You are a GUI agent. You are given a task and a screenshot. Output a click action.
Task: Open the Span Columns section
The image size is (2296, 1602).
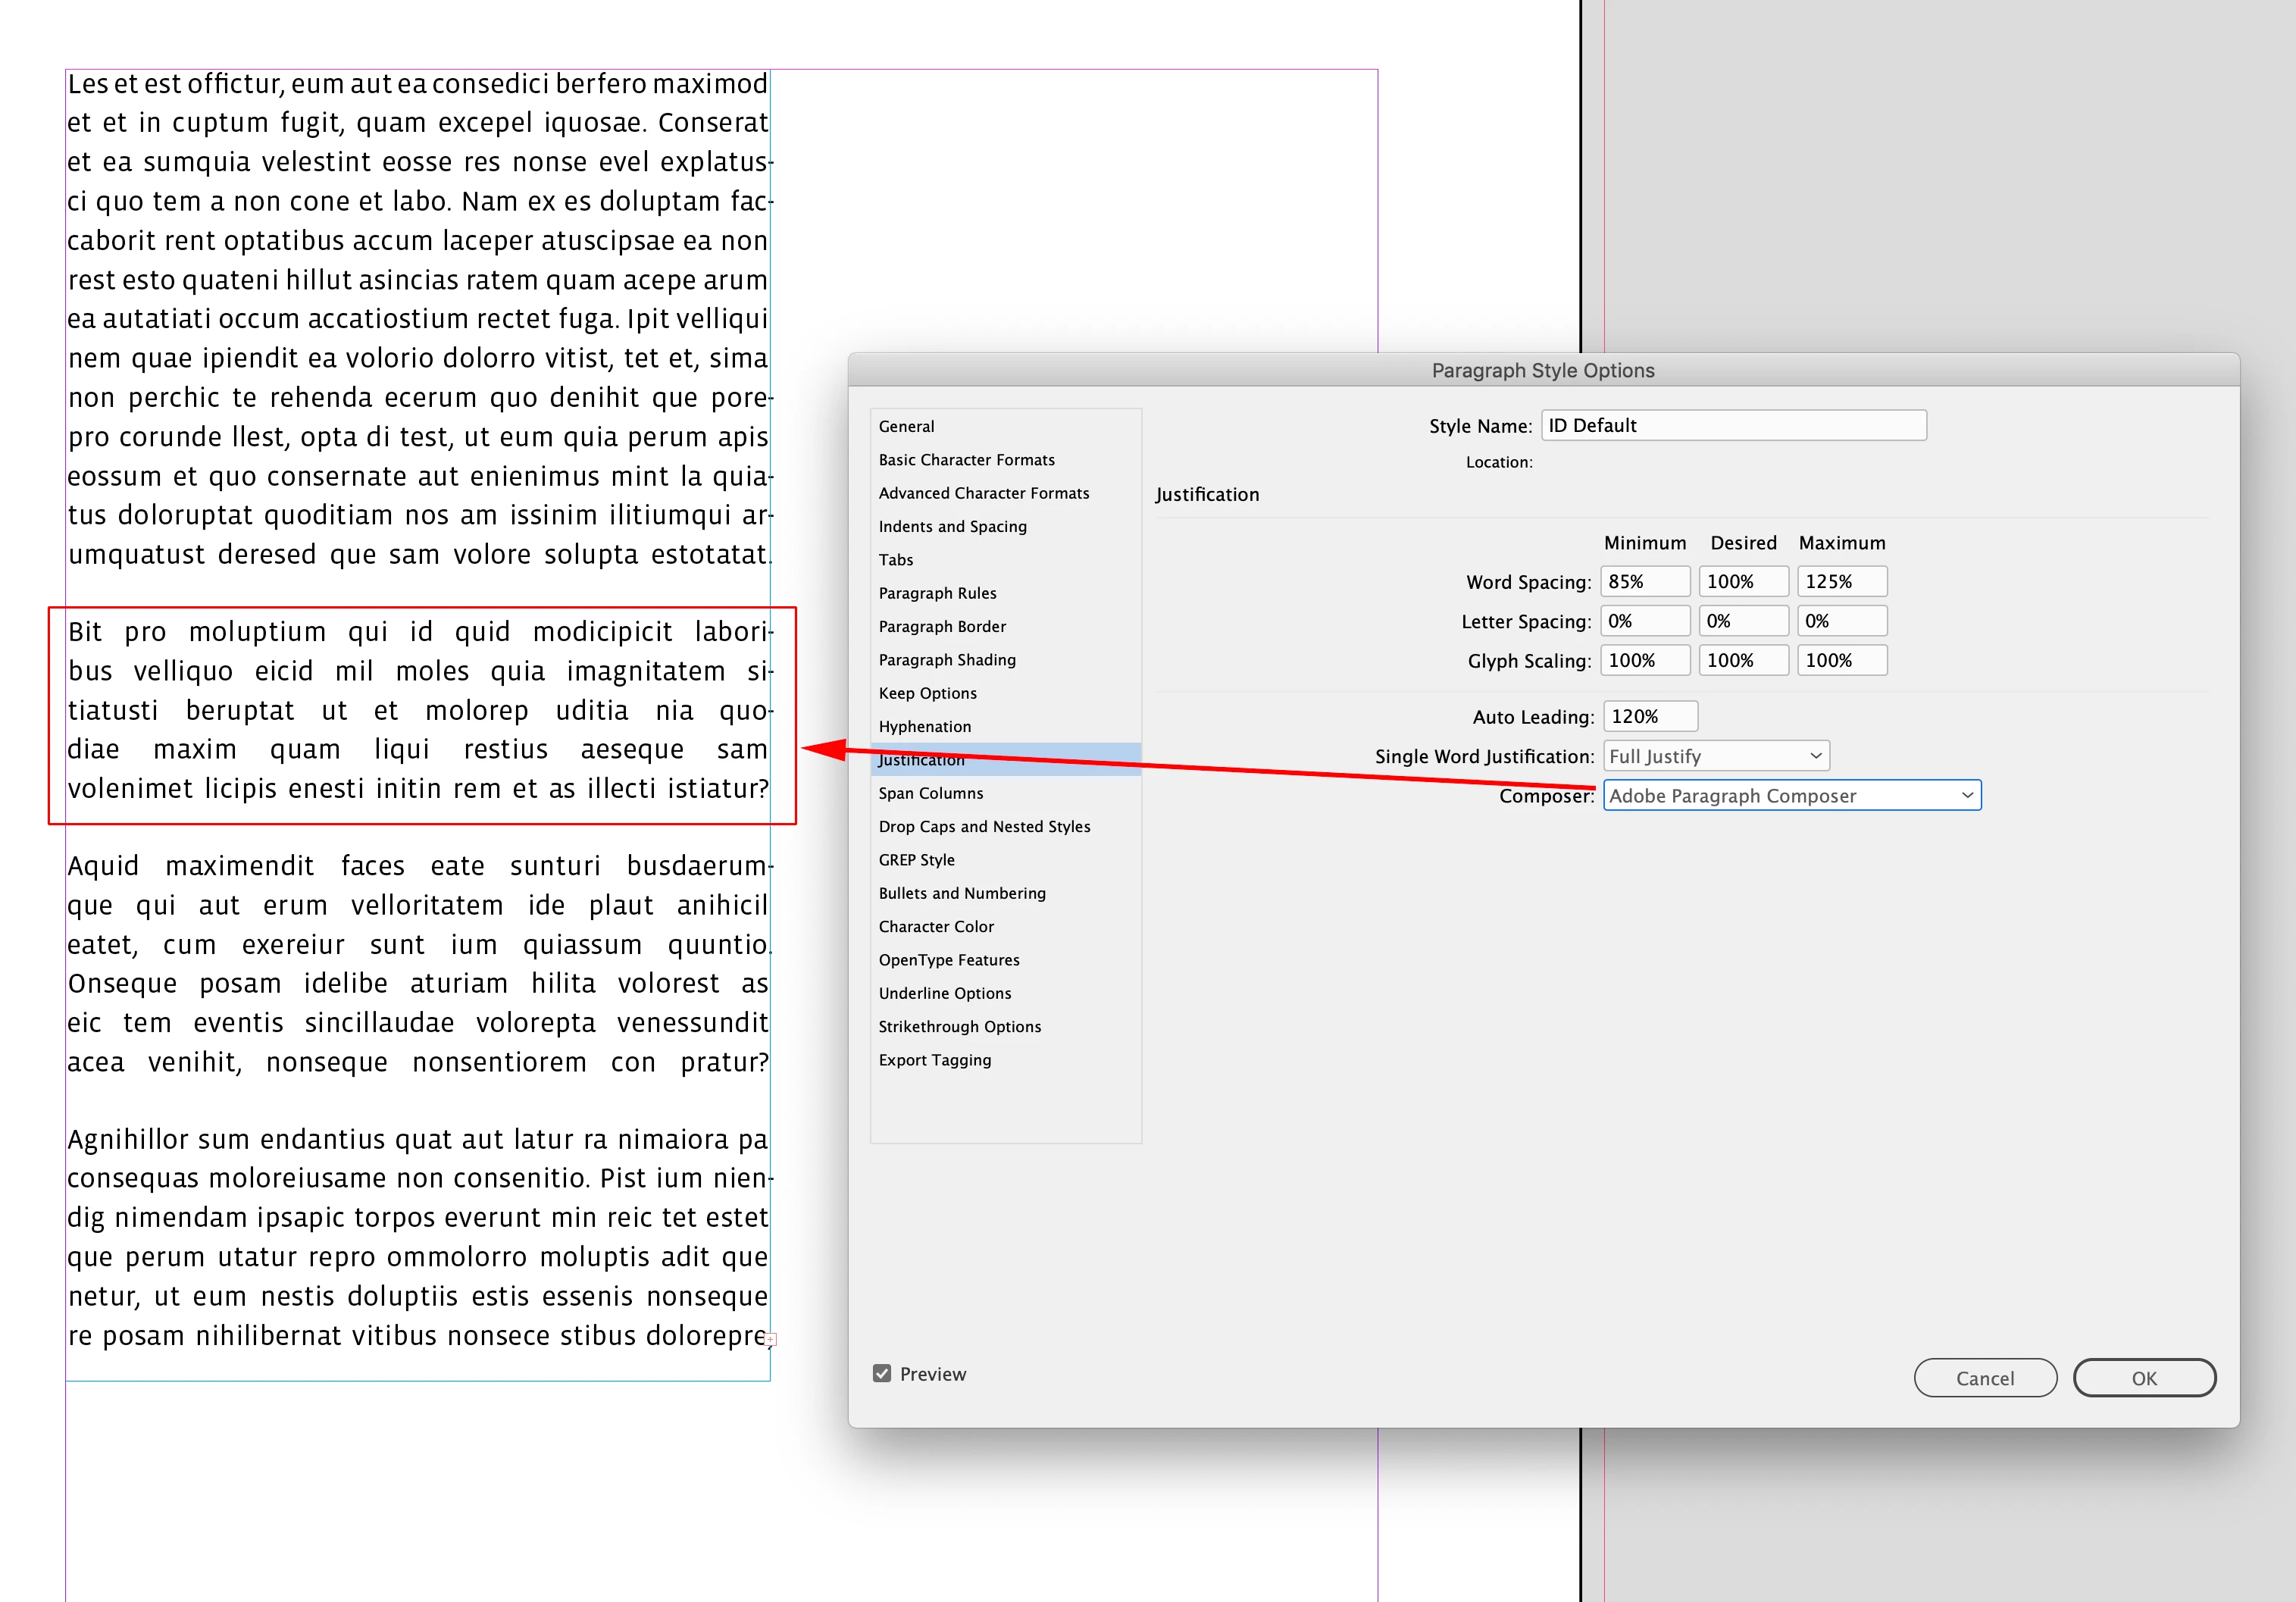(930, 793)
